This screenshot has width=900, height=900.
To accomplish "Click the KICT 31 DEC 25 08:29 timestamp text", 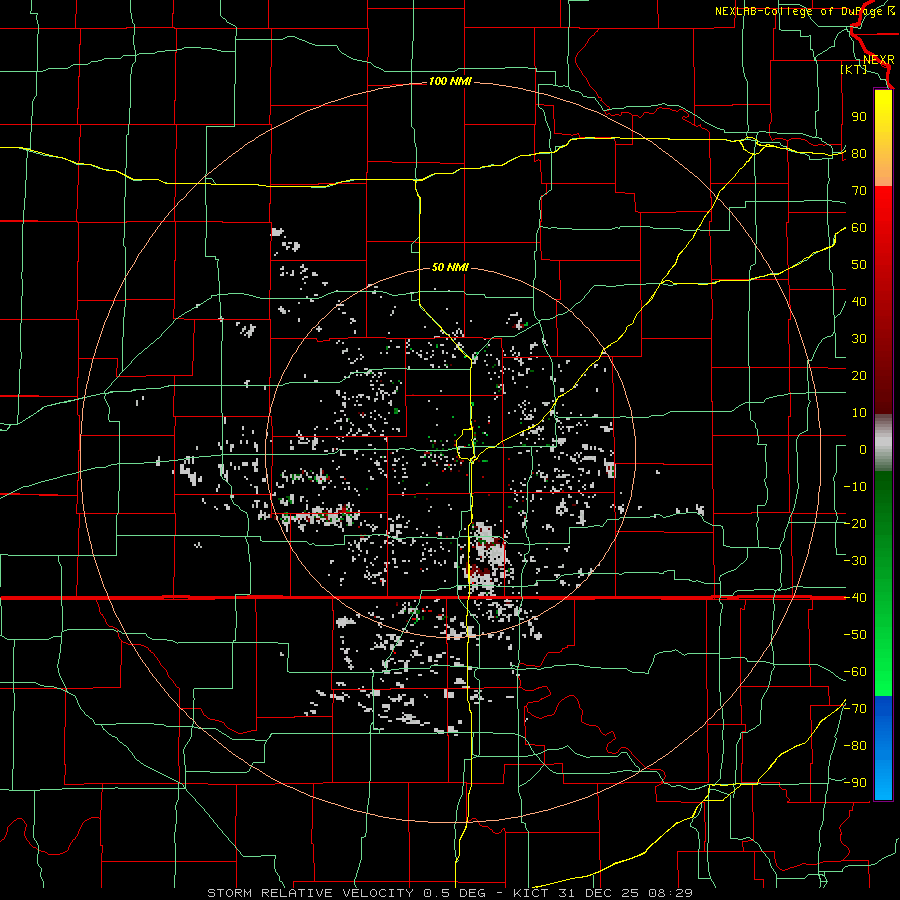I will click(x=603, y=893).
